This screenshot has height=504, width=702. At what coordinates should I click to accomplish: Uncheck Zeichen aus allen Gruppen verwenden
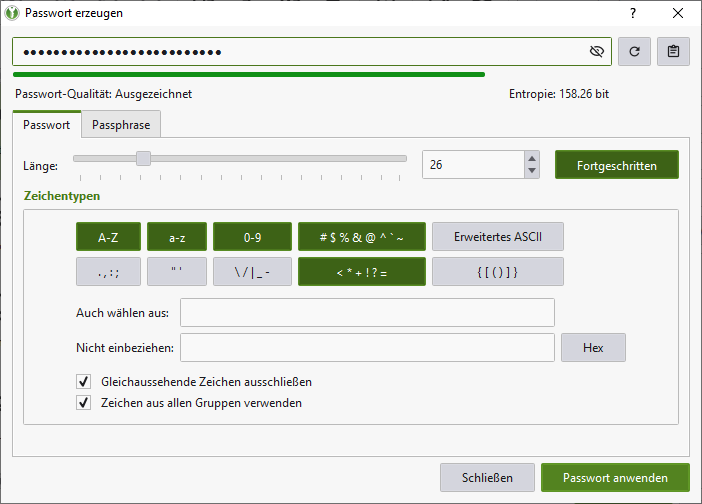tap(83, 403)
